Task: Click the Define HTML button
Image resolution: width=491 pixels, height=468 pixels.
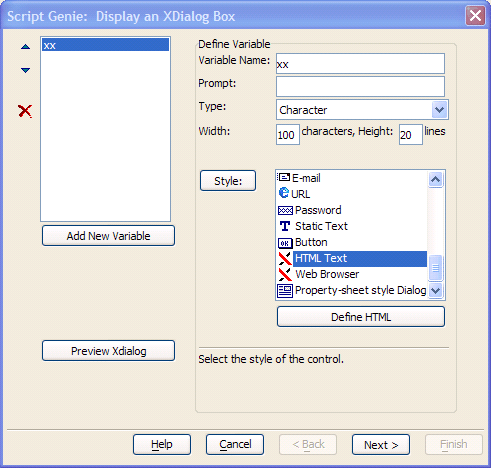Action: pos(361,317)
